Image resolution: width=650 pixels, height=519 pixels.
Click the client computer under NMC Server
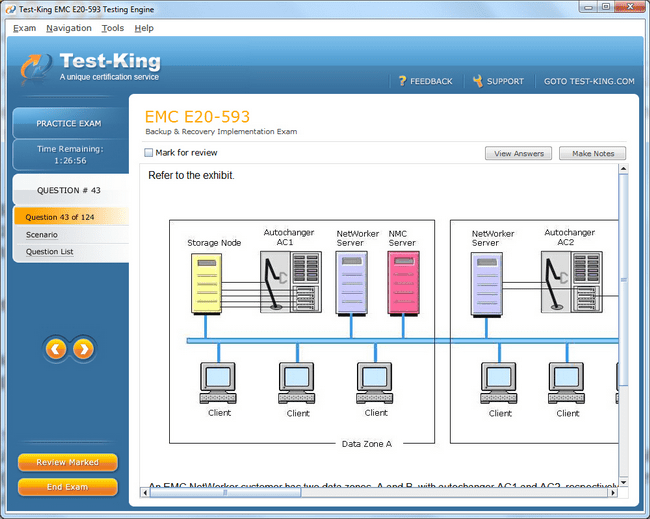(374, 383)
